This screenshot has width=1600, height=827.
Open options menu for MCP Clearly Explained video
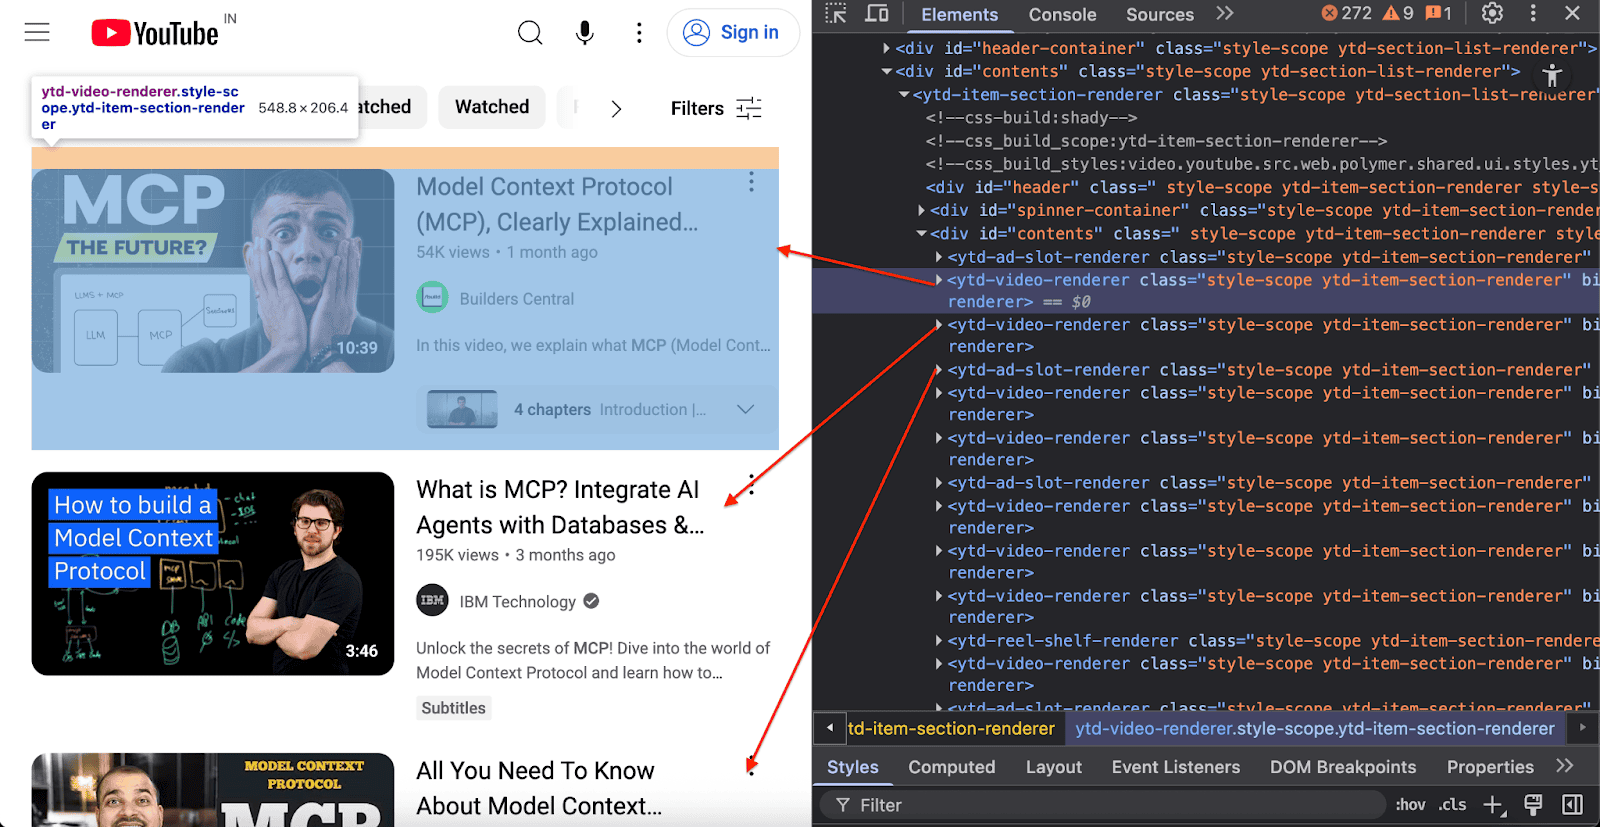point(751,182)
